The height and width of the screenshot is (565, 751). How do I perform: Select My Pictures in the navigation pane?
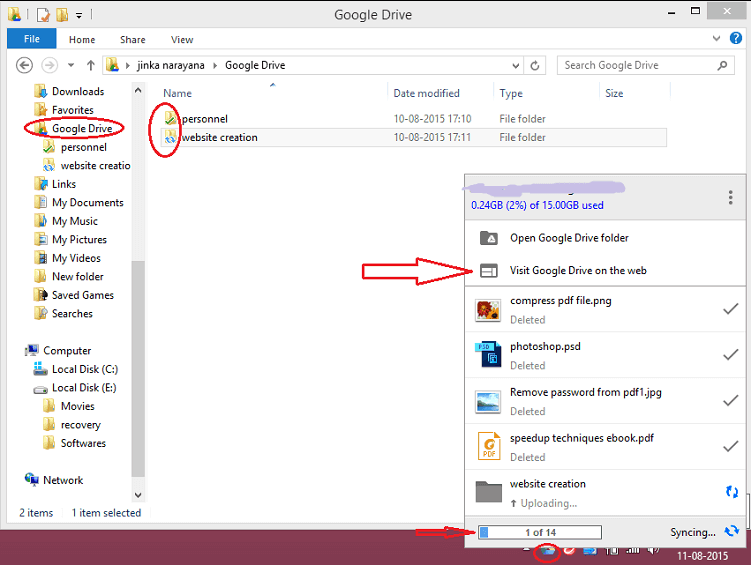click(x=79, y=239)
